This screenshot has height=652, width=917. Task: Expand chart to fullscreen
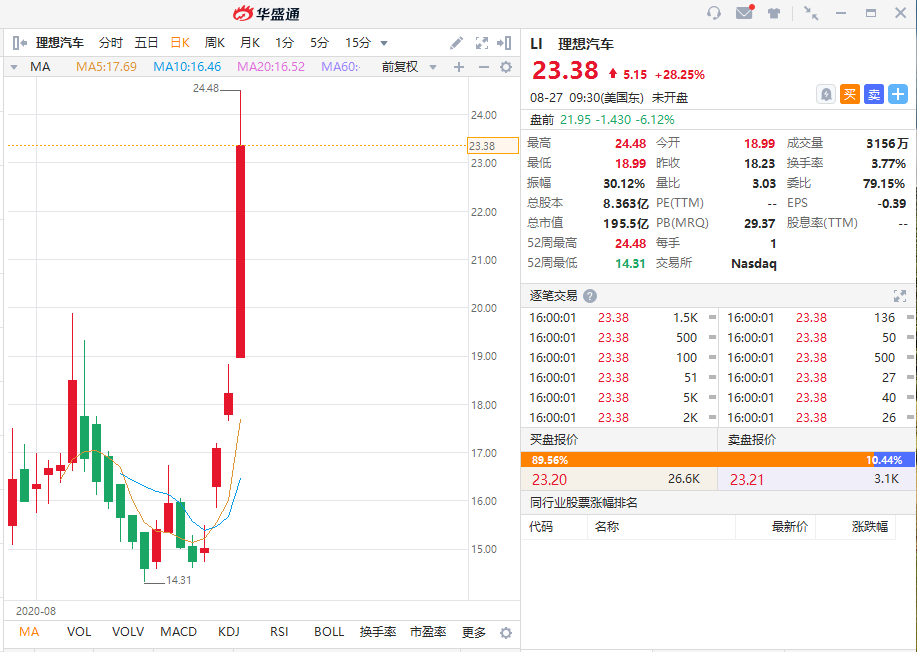[481, 43]
